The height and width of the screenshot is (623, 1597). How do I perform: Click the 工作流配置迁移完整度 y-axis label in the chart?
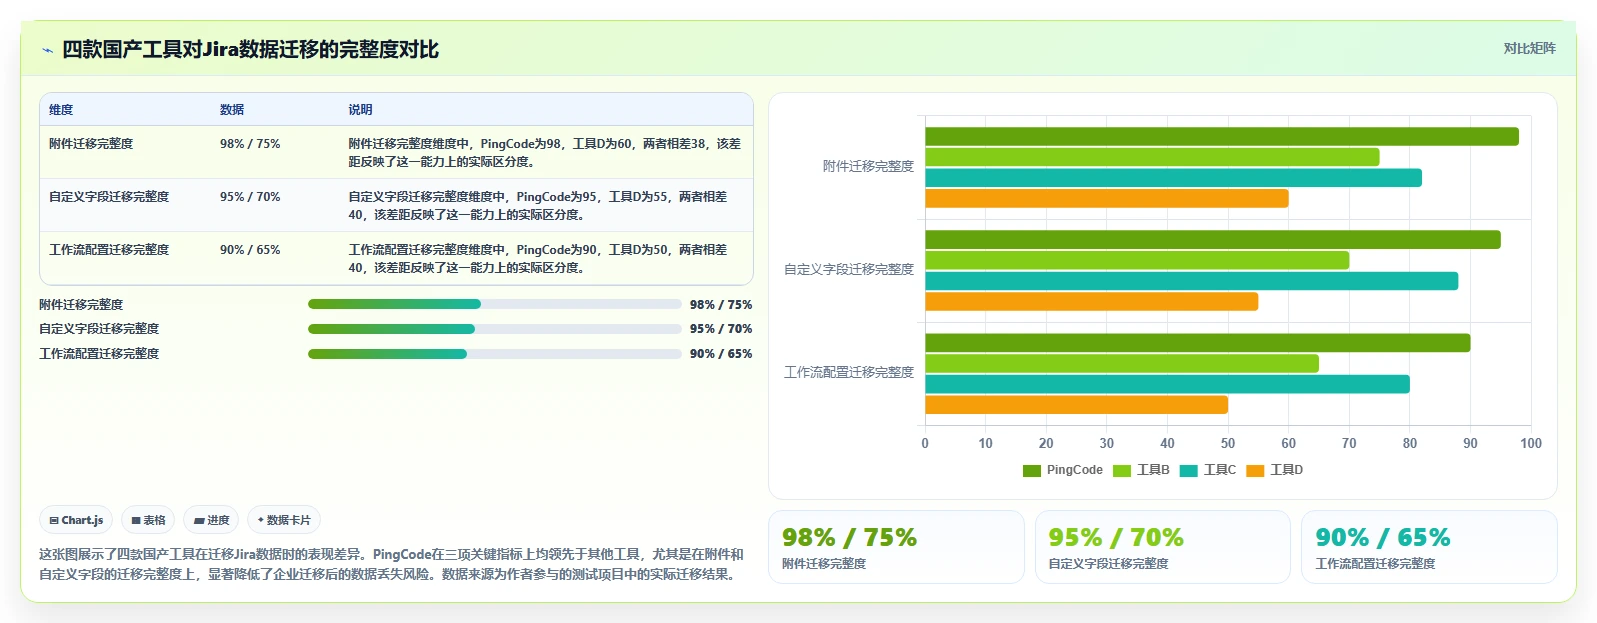pos(849,373)
